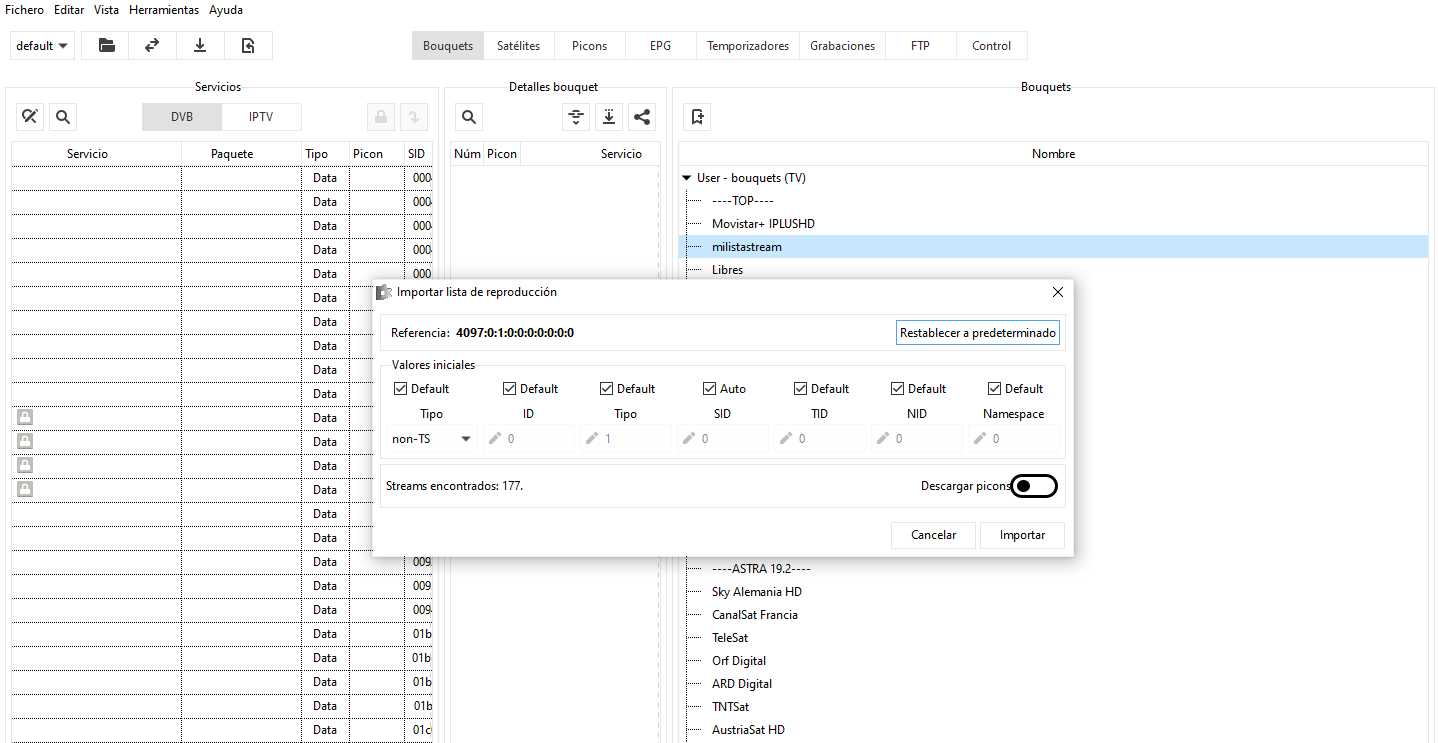Click the Importar button
1438x743 pixels.
(x=1022, y=535)
